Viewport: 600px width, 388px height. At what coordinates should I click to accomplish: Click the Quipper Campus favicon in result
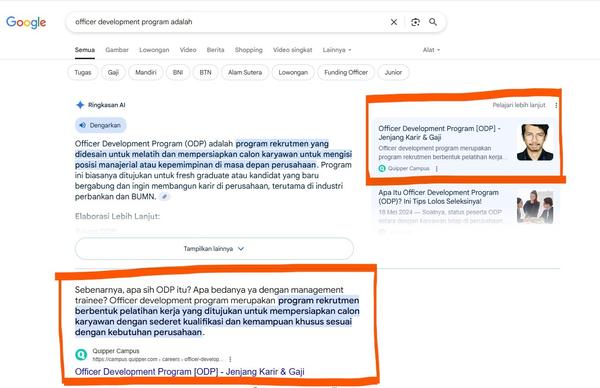pos(81,354)
